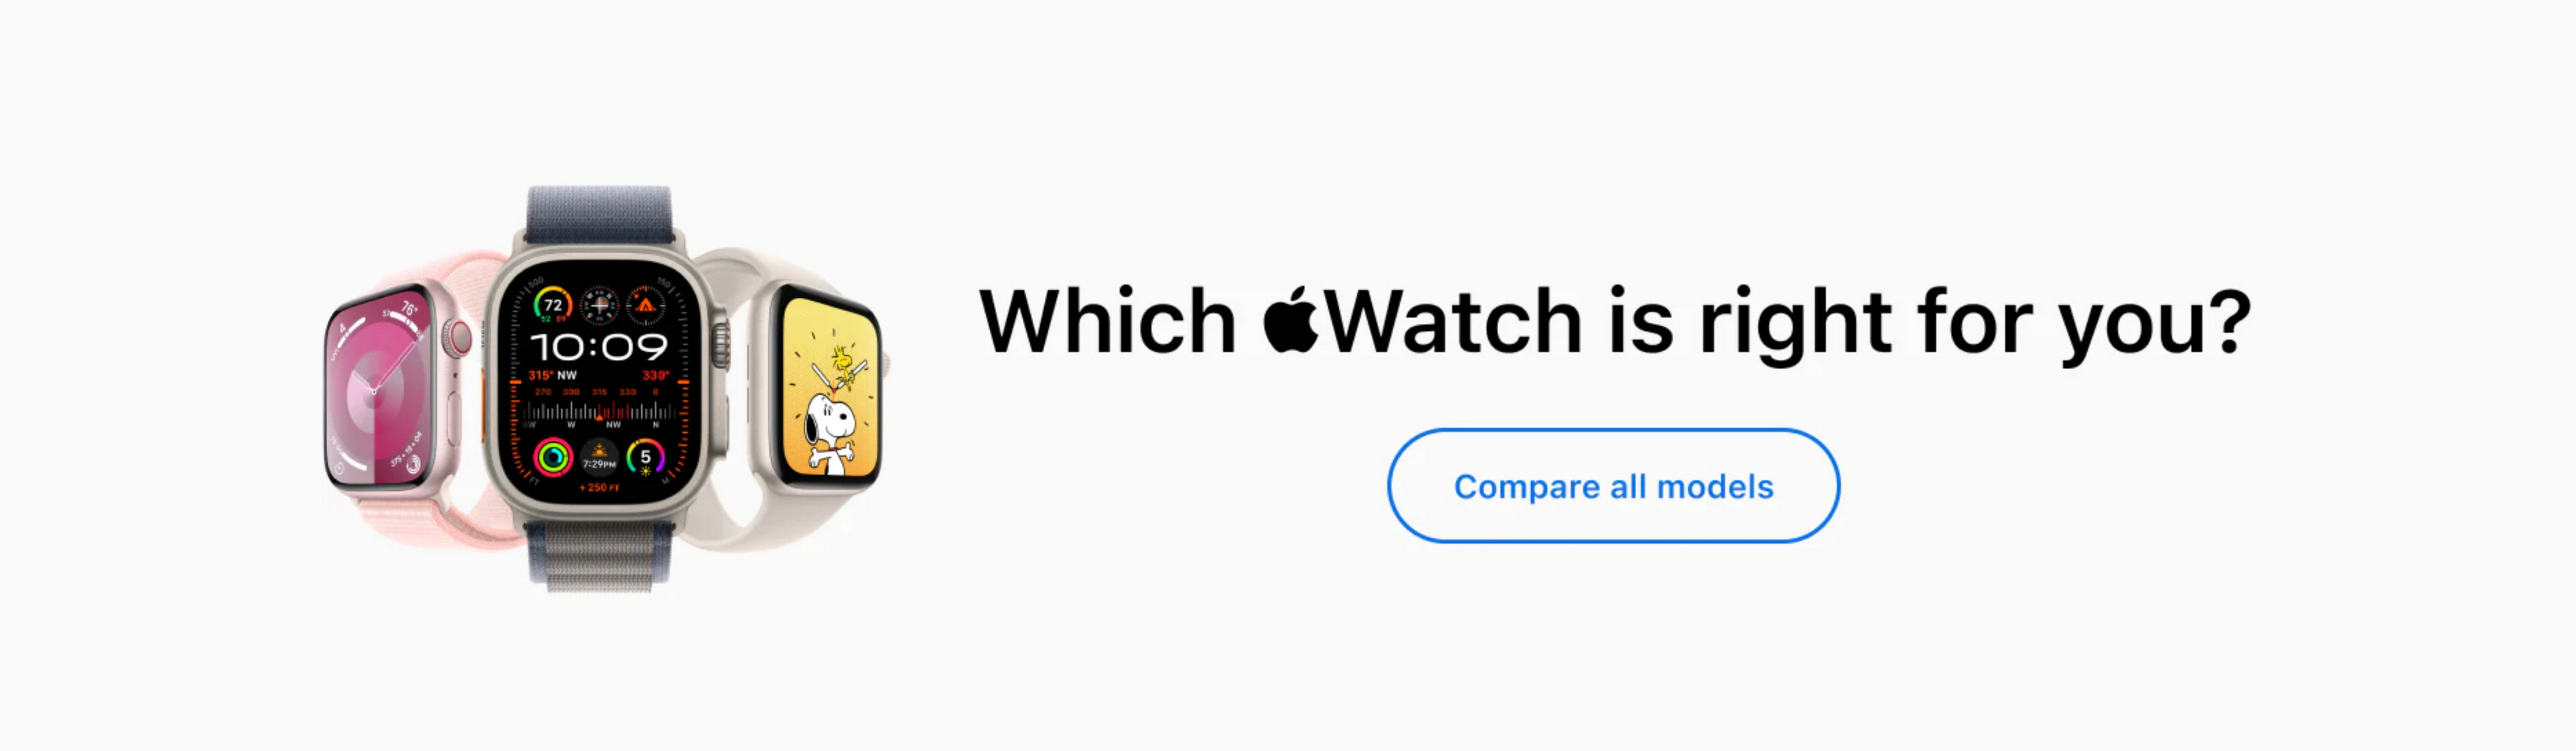
Task: Click the red-ringed Digital Crown on pink watch
Action: pyautogui.click(x=458, y=338)
